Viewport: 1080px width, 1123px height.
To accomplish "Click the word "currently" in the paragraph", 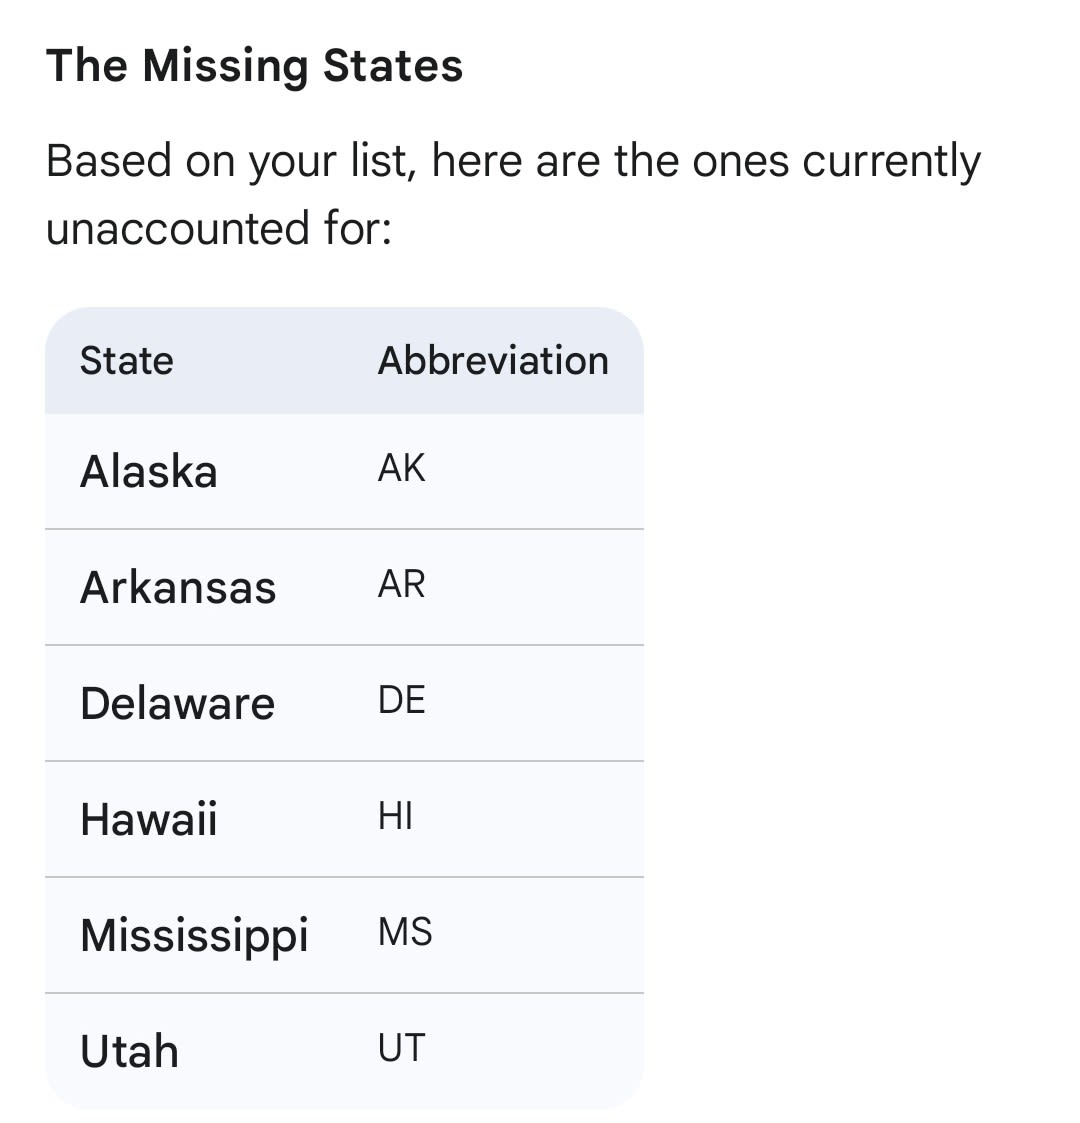I will point(892,161).
